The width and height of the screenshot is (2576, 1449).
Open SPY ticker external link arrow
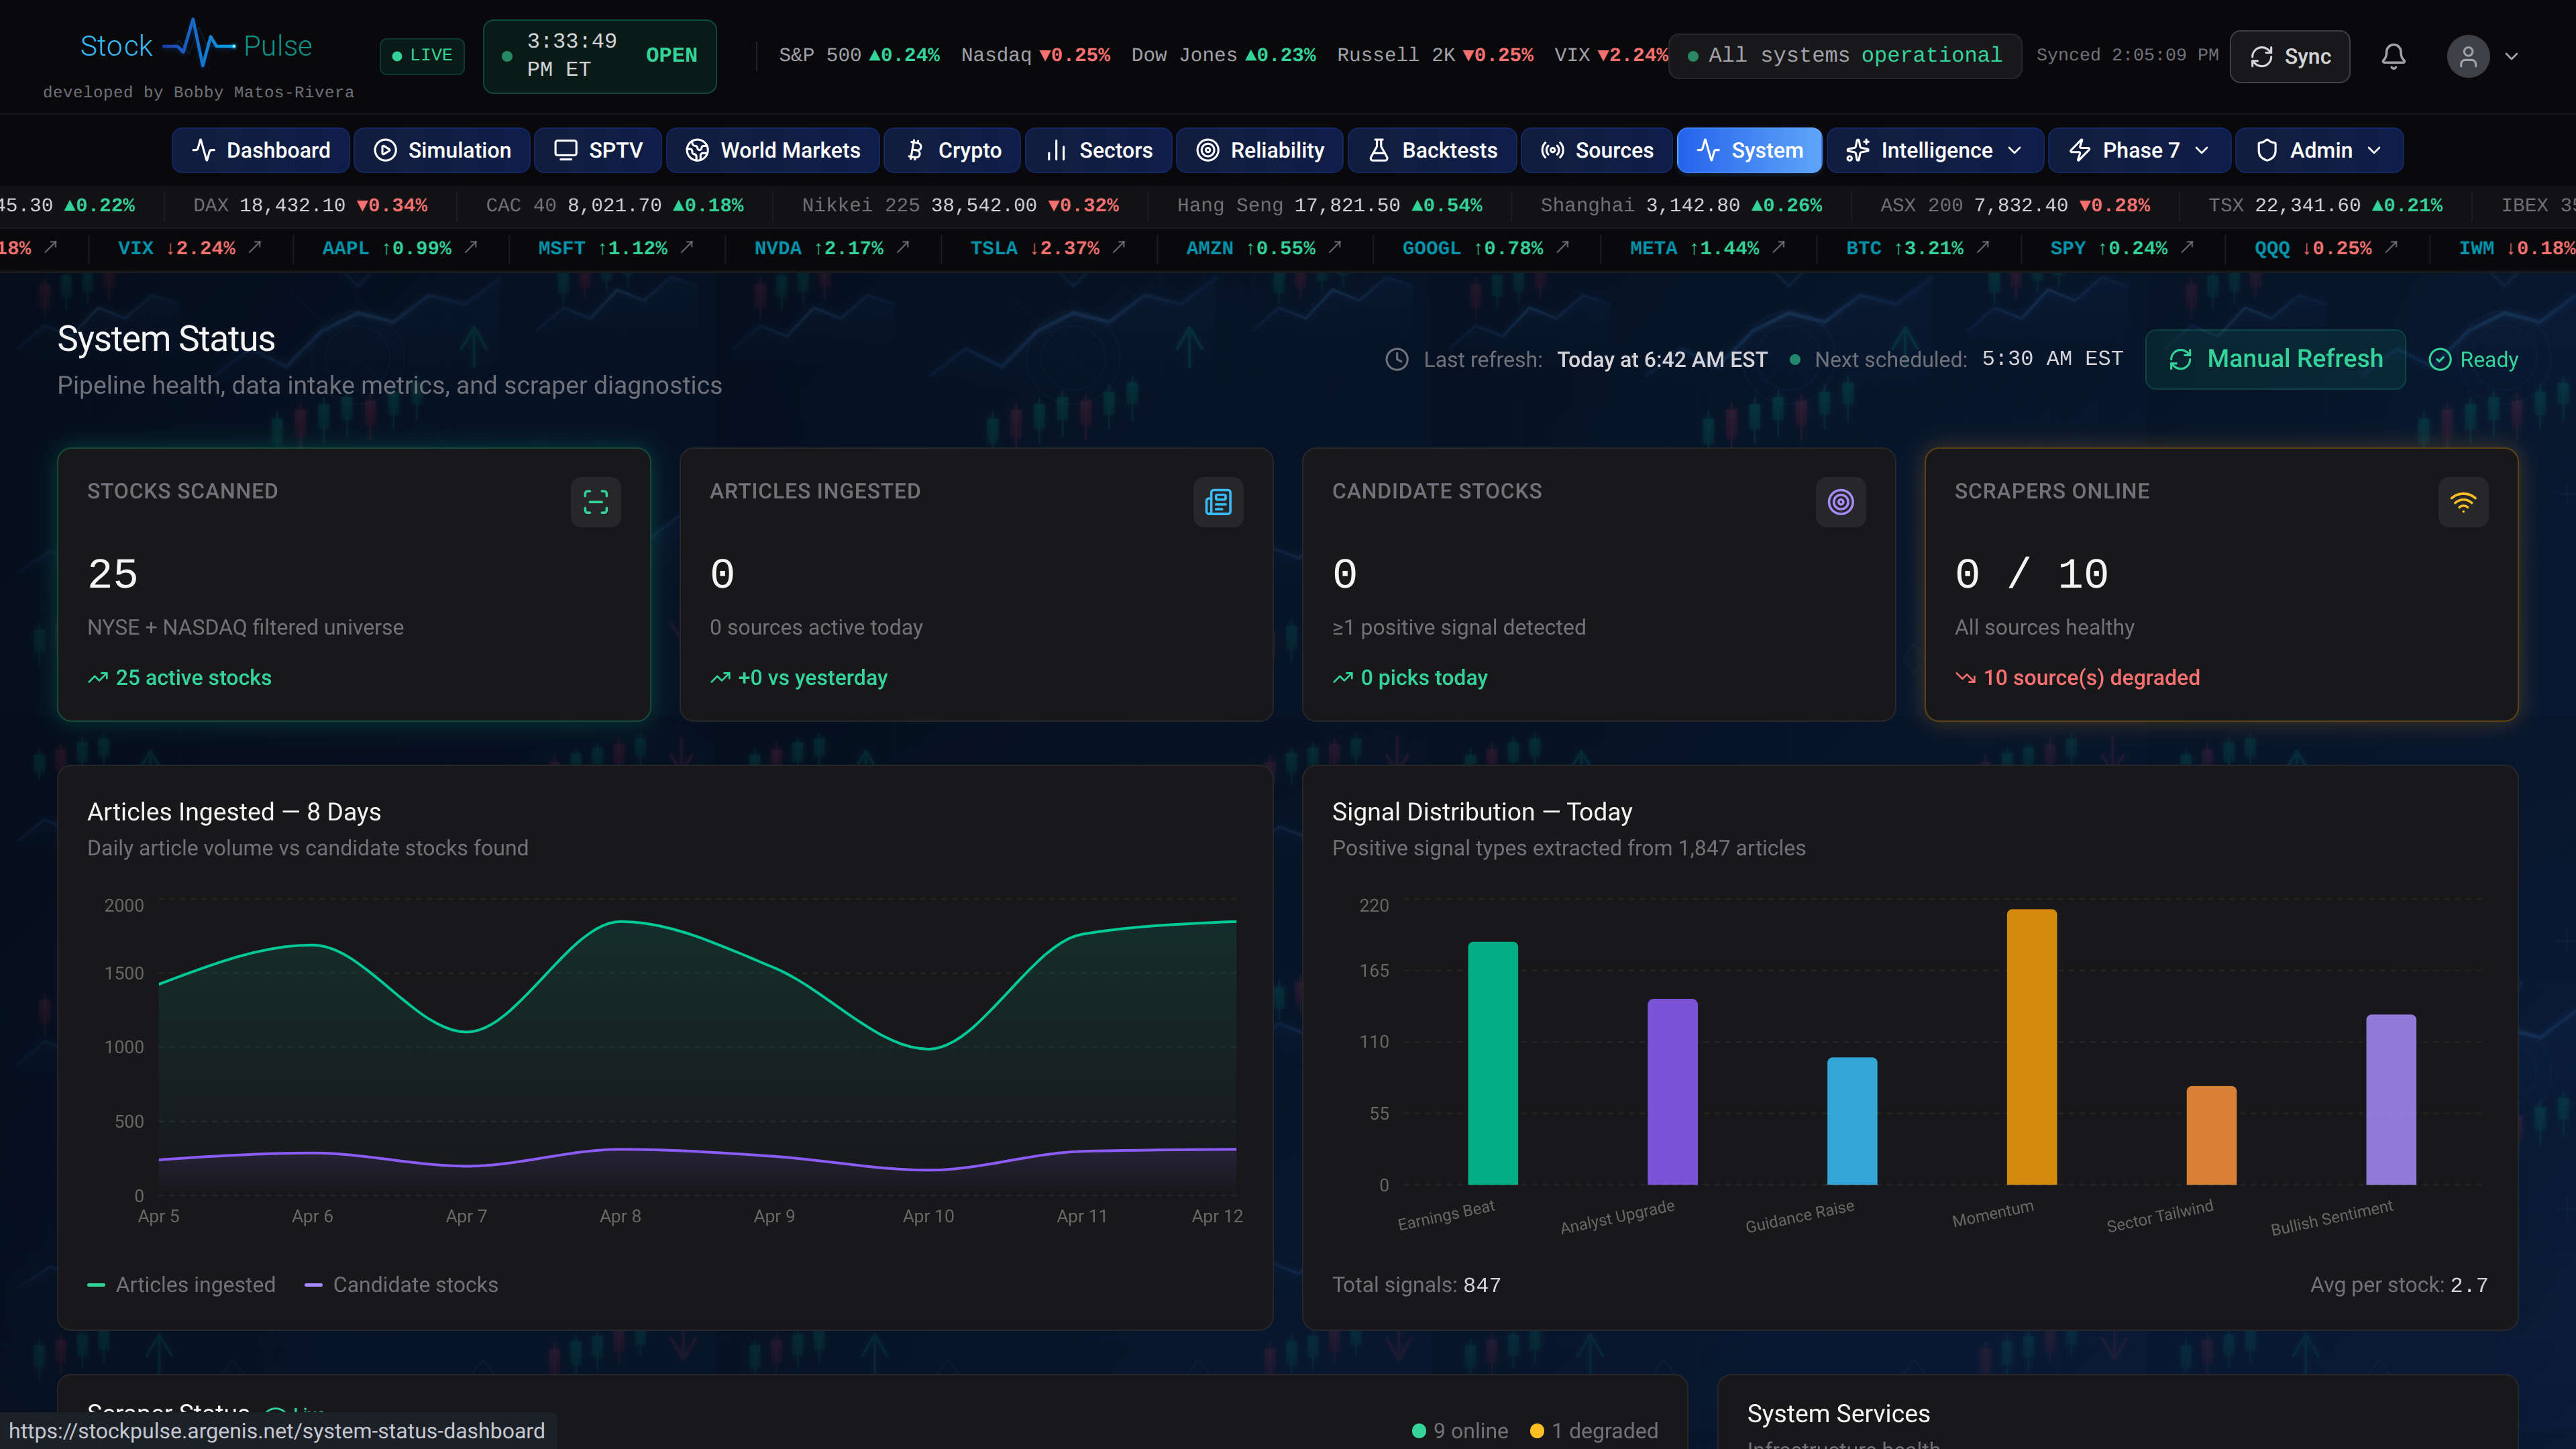click(2187, 247)
